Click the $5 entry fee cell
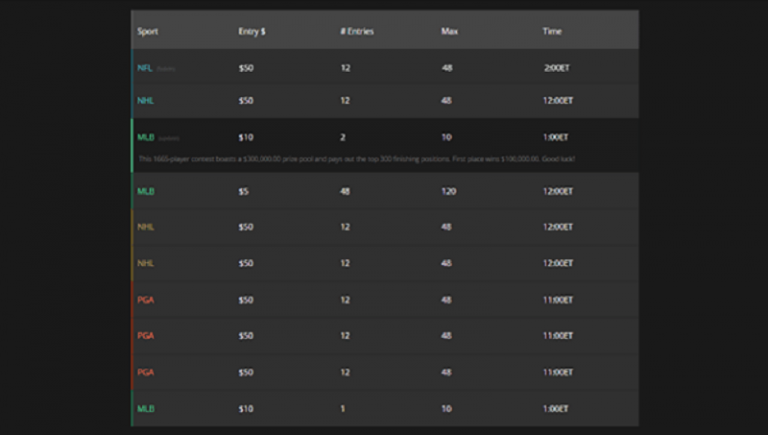 coord(243,191)
